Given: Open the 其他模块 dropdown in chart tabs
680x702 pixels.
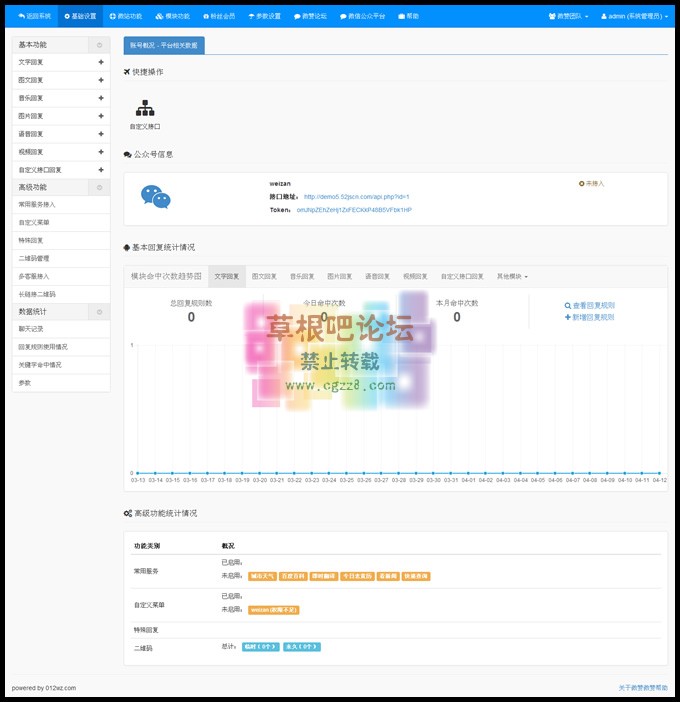Looking at the screenshot, I should point(512,276).
